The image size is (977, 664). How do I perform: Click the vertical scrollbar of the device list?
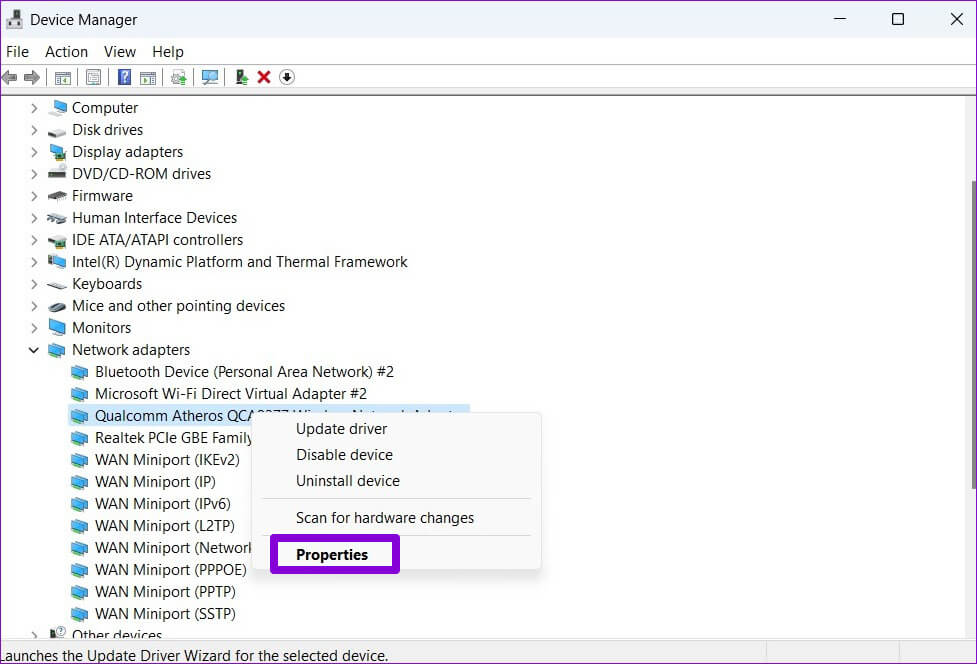[x=969, y=300]
